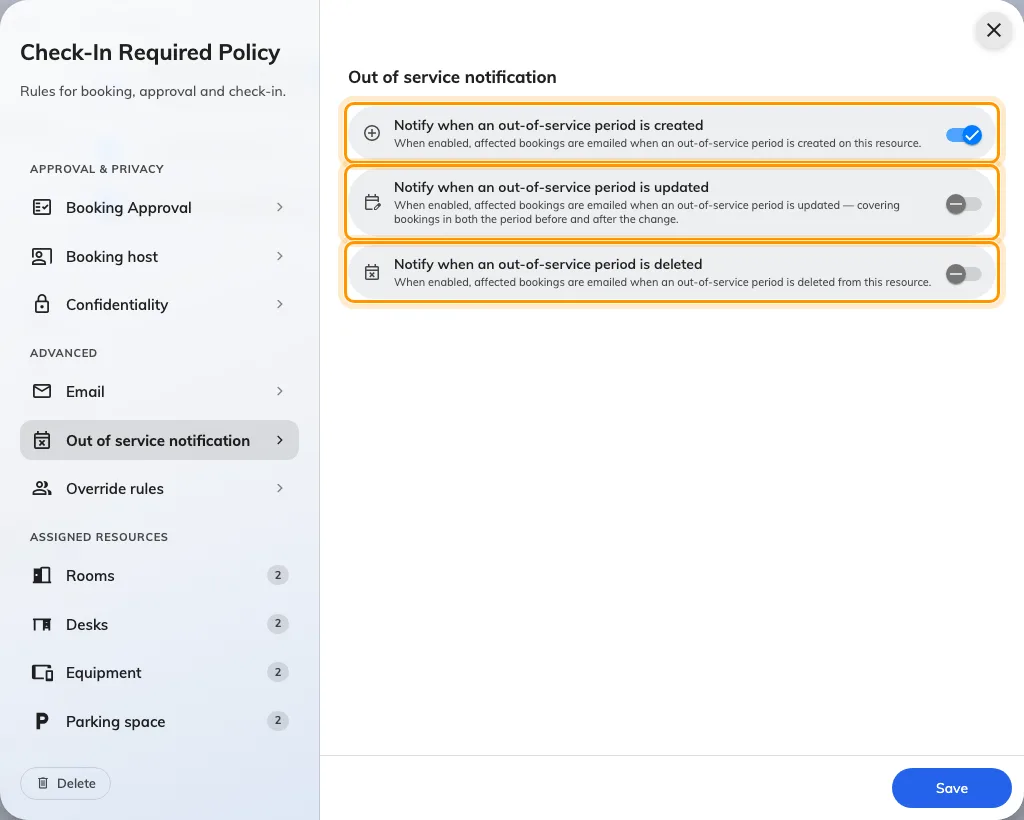Open the Email settings section

pyautogui.click(x=159, y=391)
